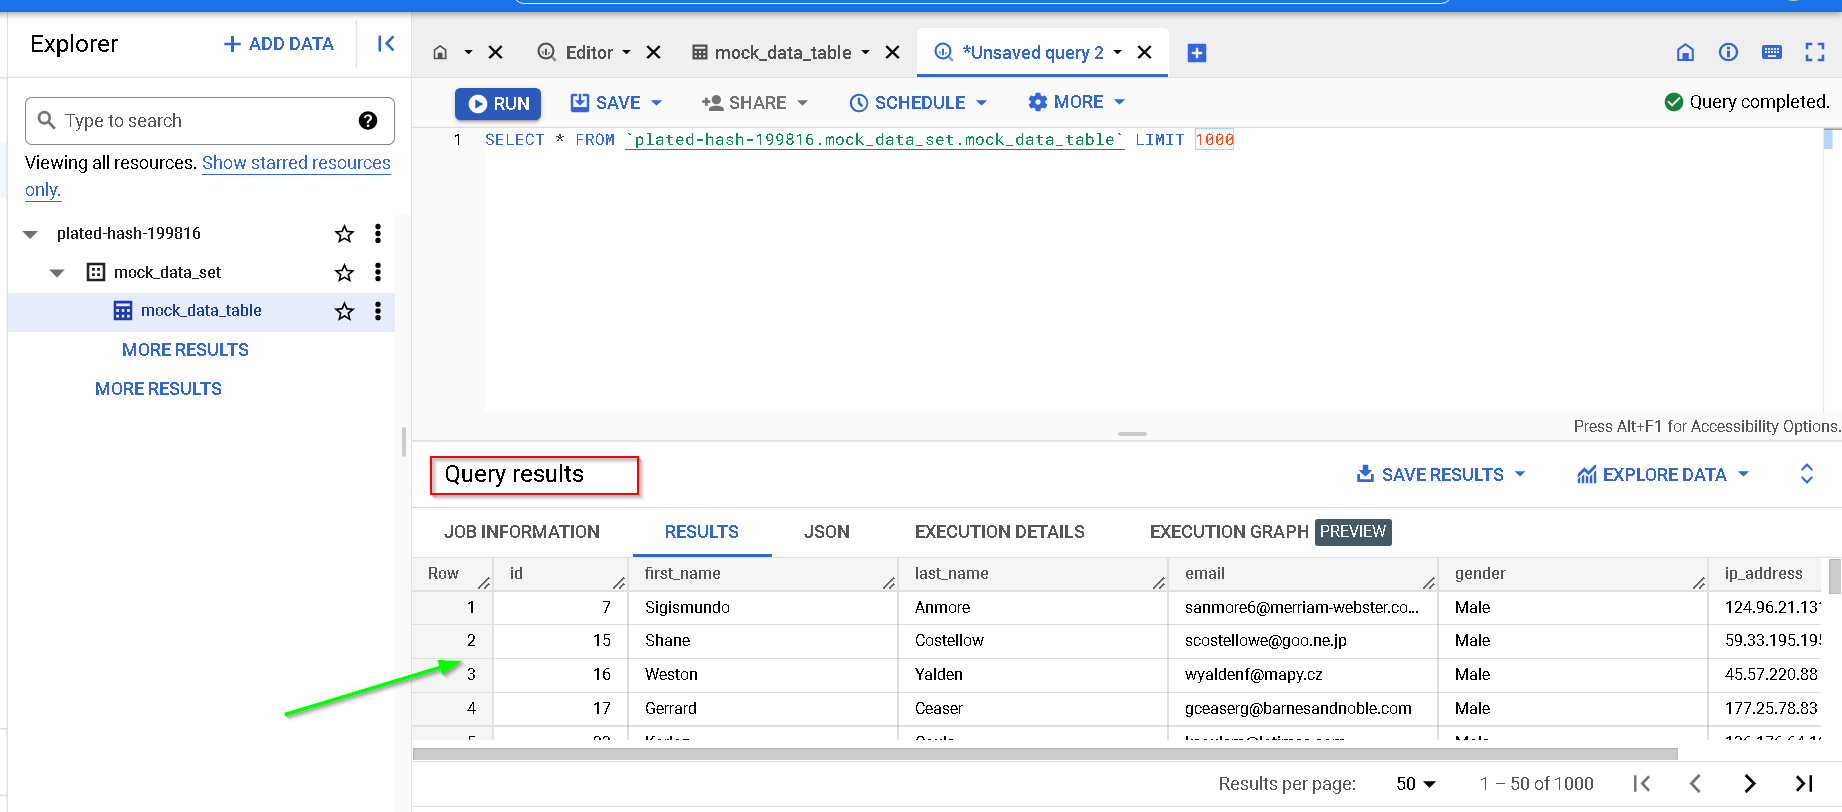The image size is (1842, 812).
Task: Open actions menu for mock_data_table
Action: [377, 311]
